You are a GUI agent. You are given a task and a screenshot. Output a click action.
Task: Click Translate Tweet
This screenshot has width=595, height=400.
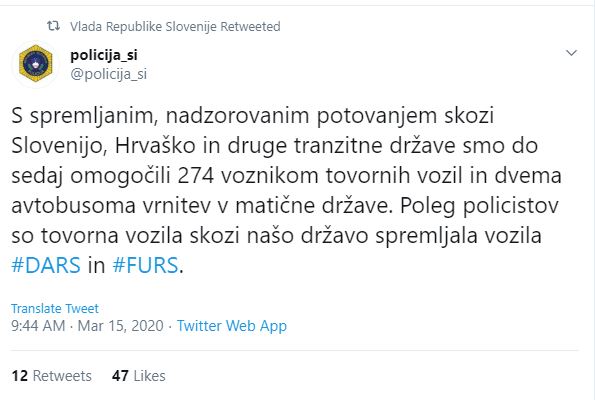[55, 308]
